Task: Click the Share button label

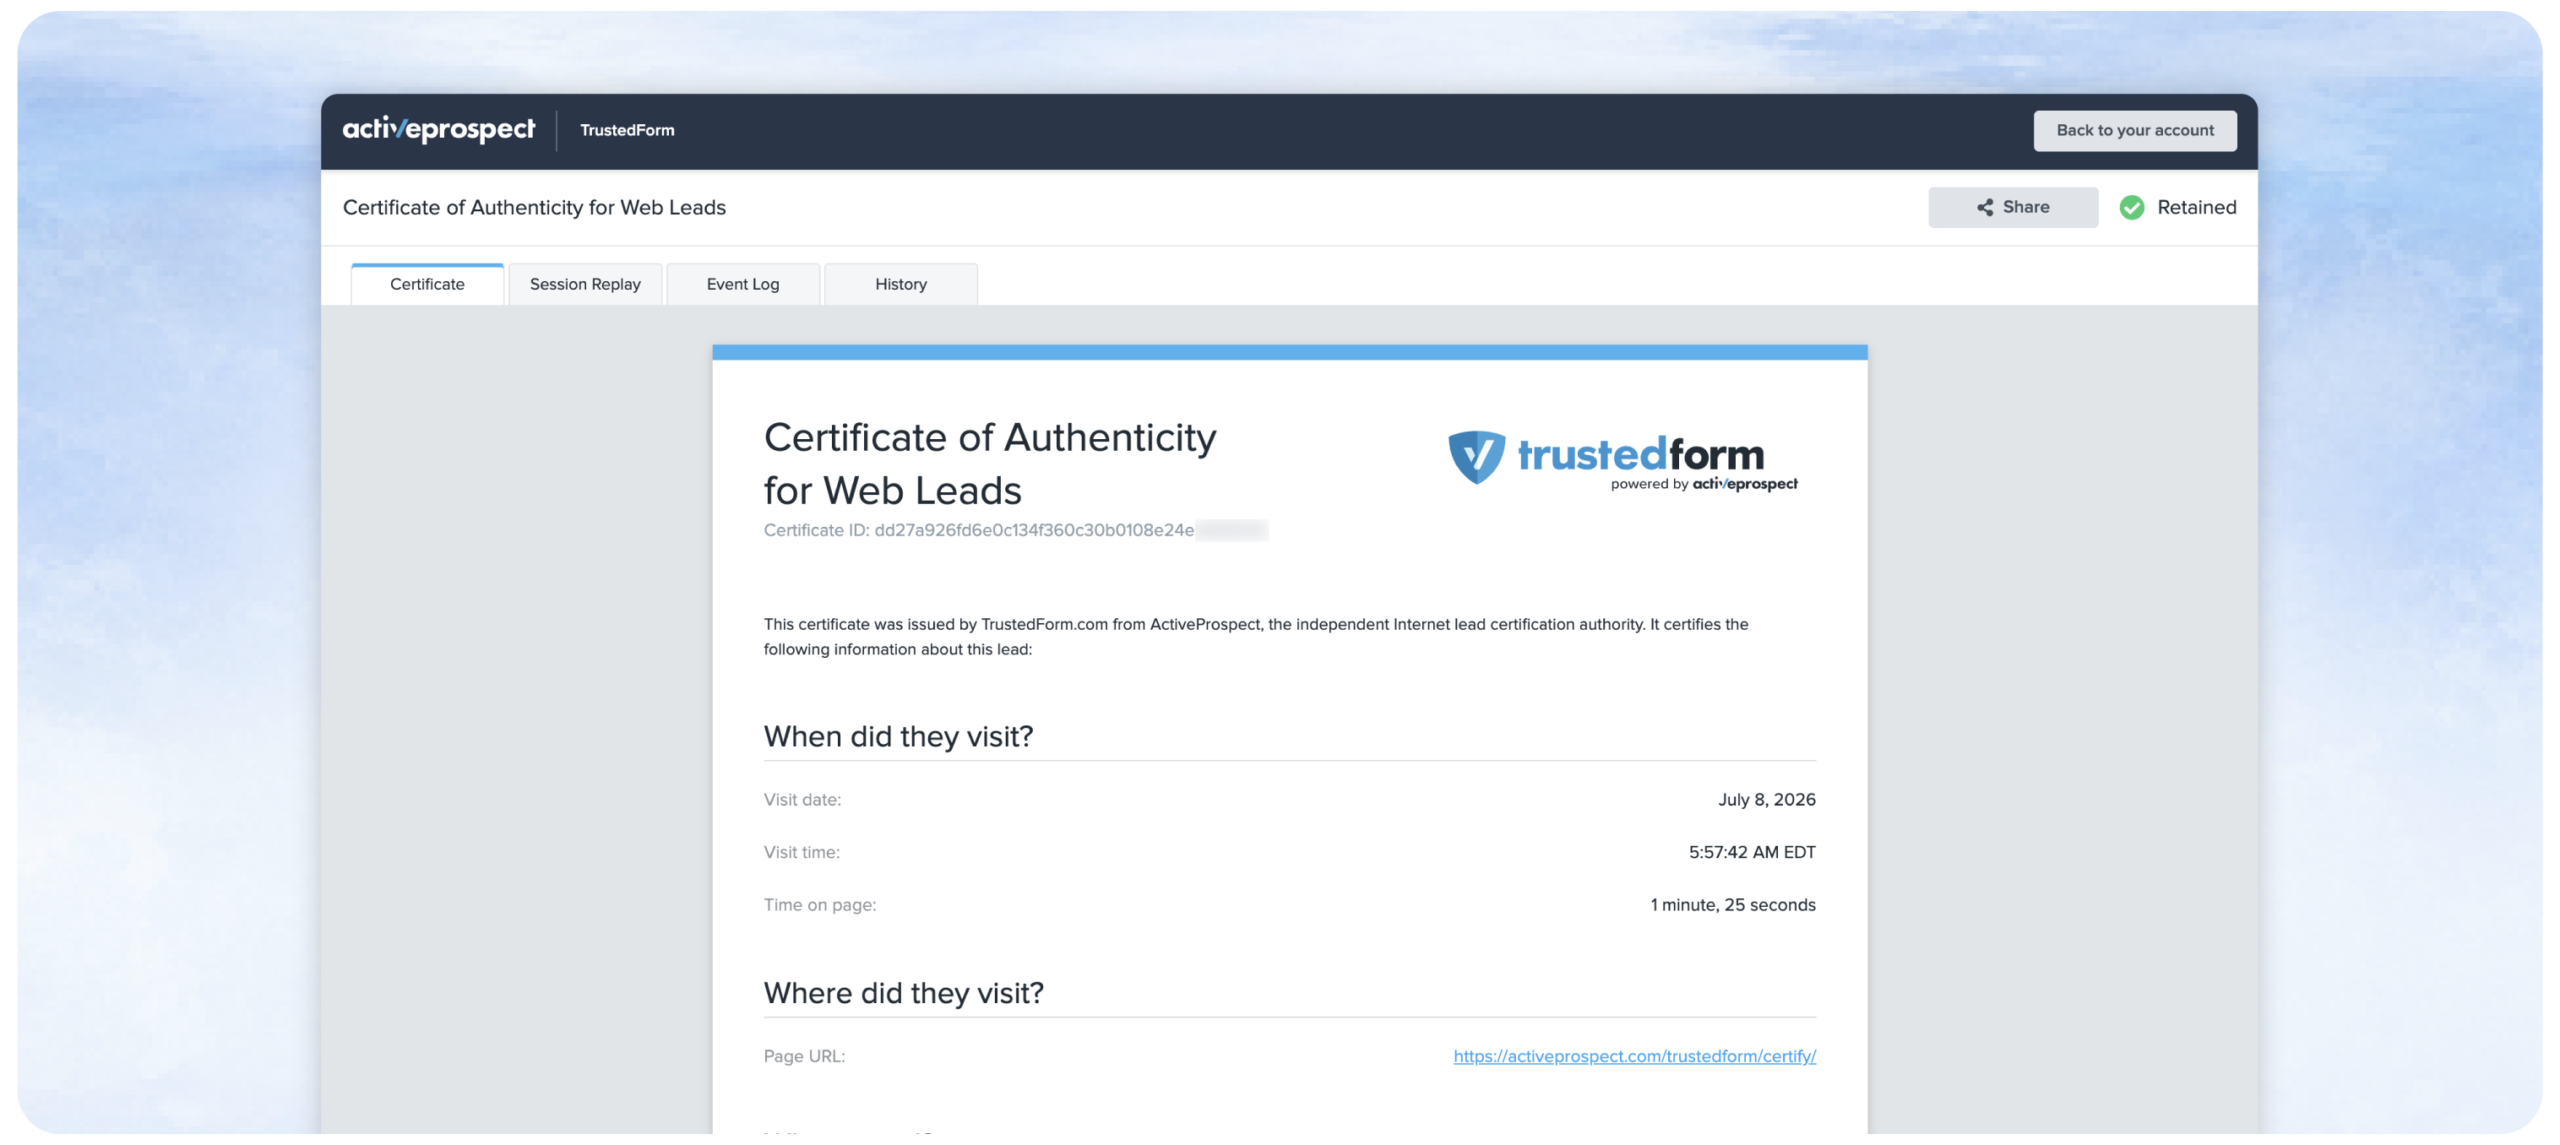Action: click(x=2026, y=207)
